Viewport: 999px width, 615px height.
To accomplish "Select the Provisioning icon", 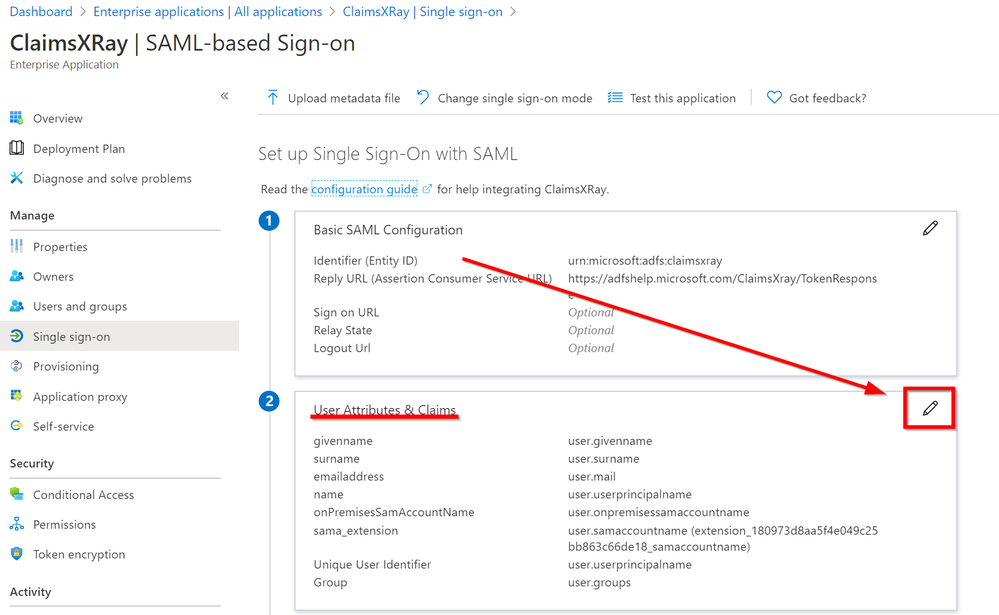I will click(x=16, y=366).
